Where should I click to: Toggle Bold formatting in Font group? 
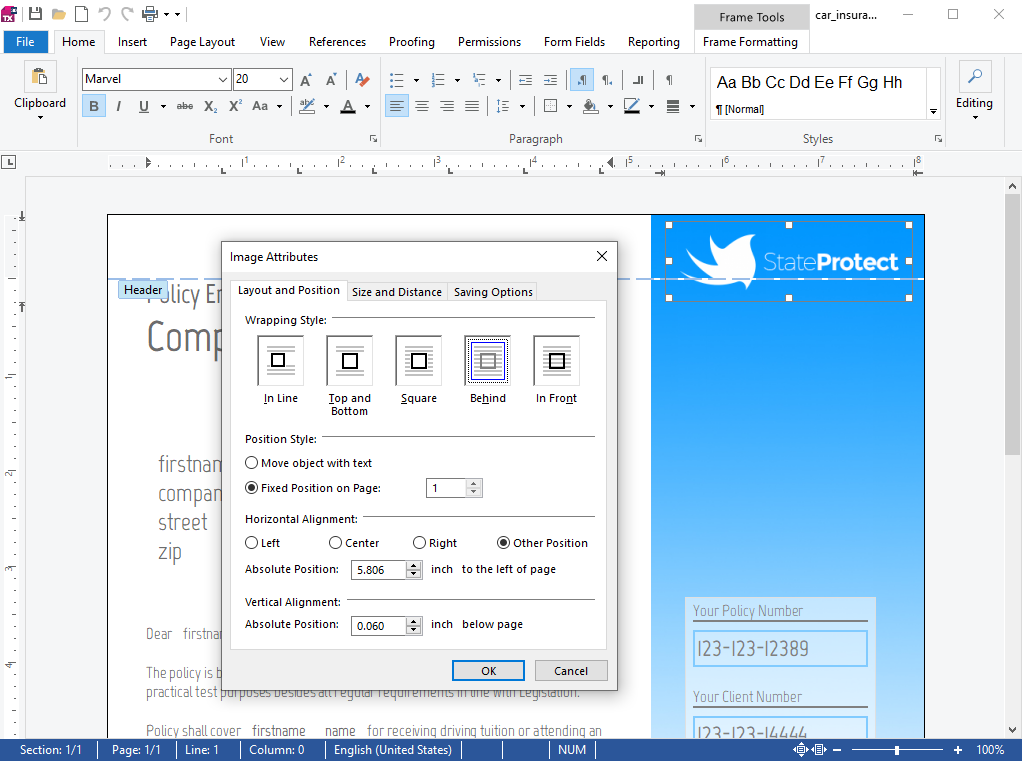coord(94,106)
